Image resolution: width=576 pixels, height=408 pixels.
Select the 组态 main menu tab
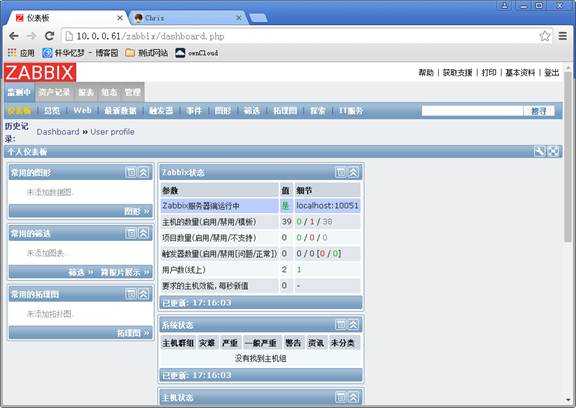pos(109,92)
